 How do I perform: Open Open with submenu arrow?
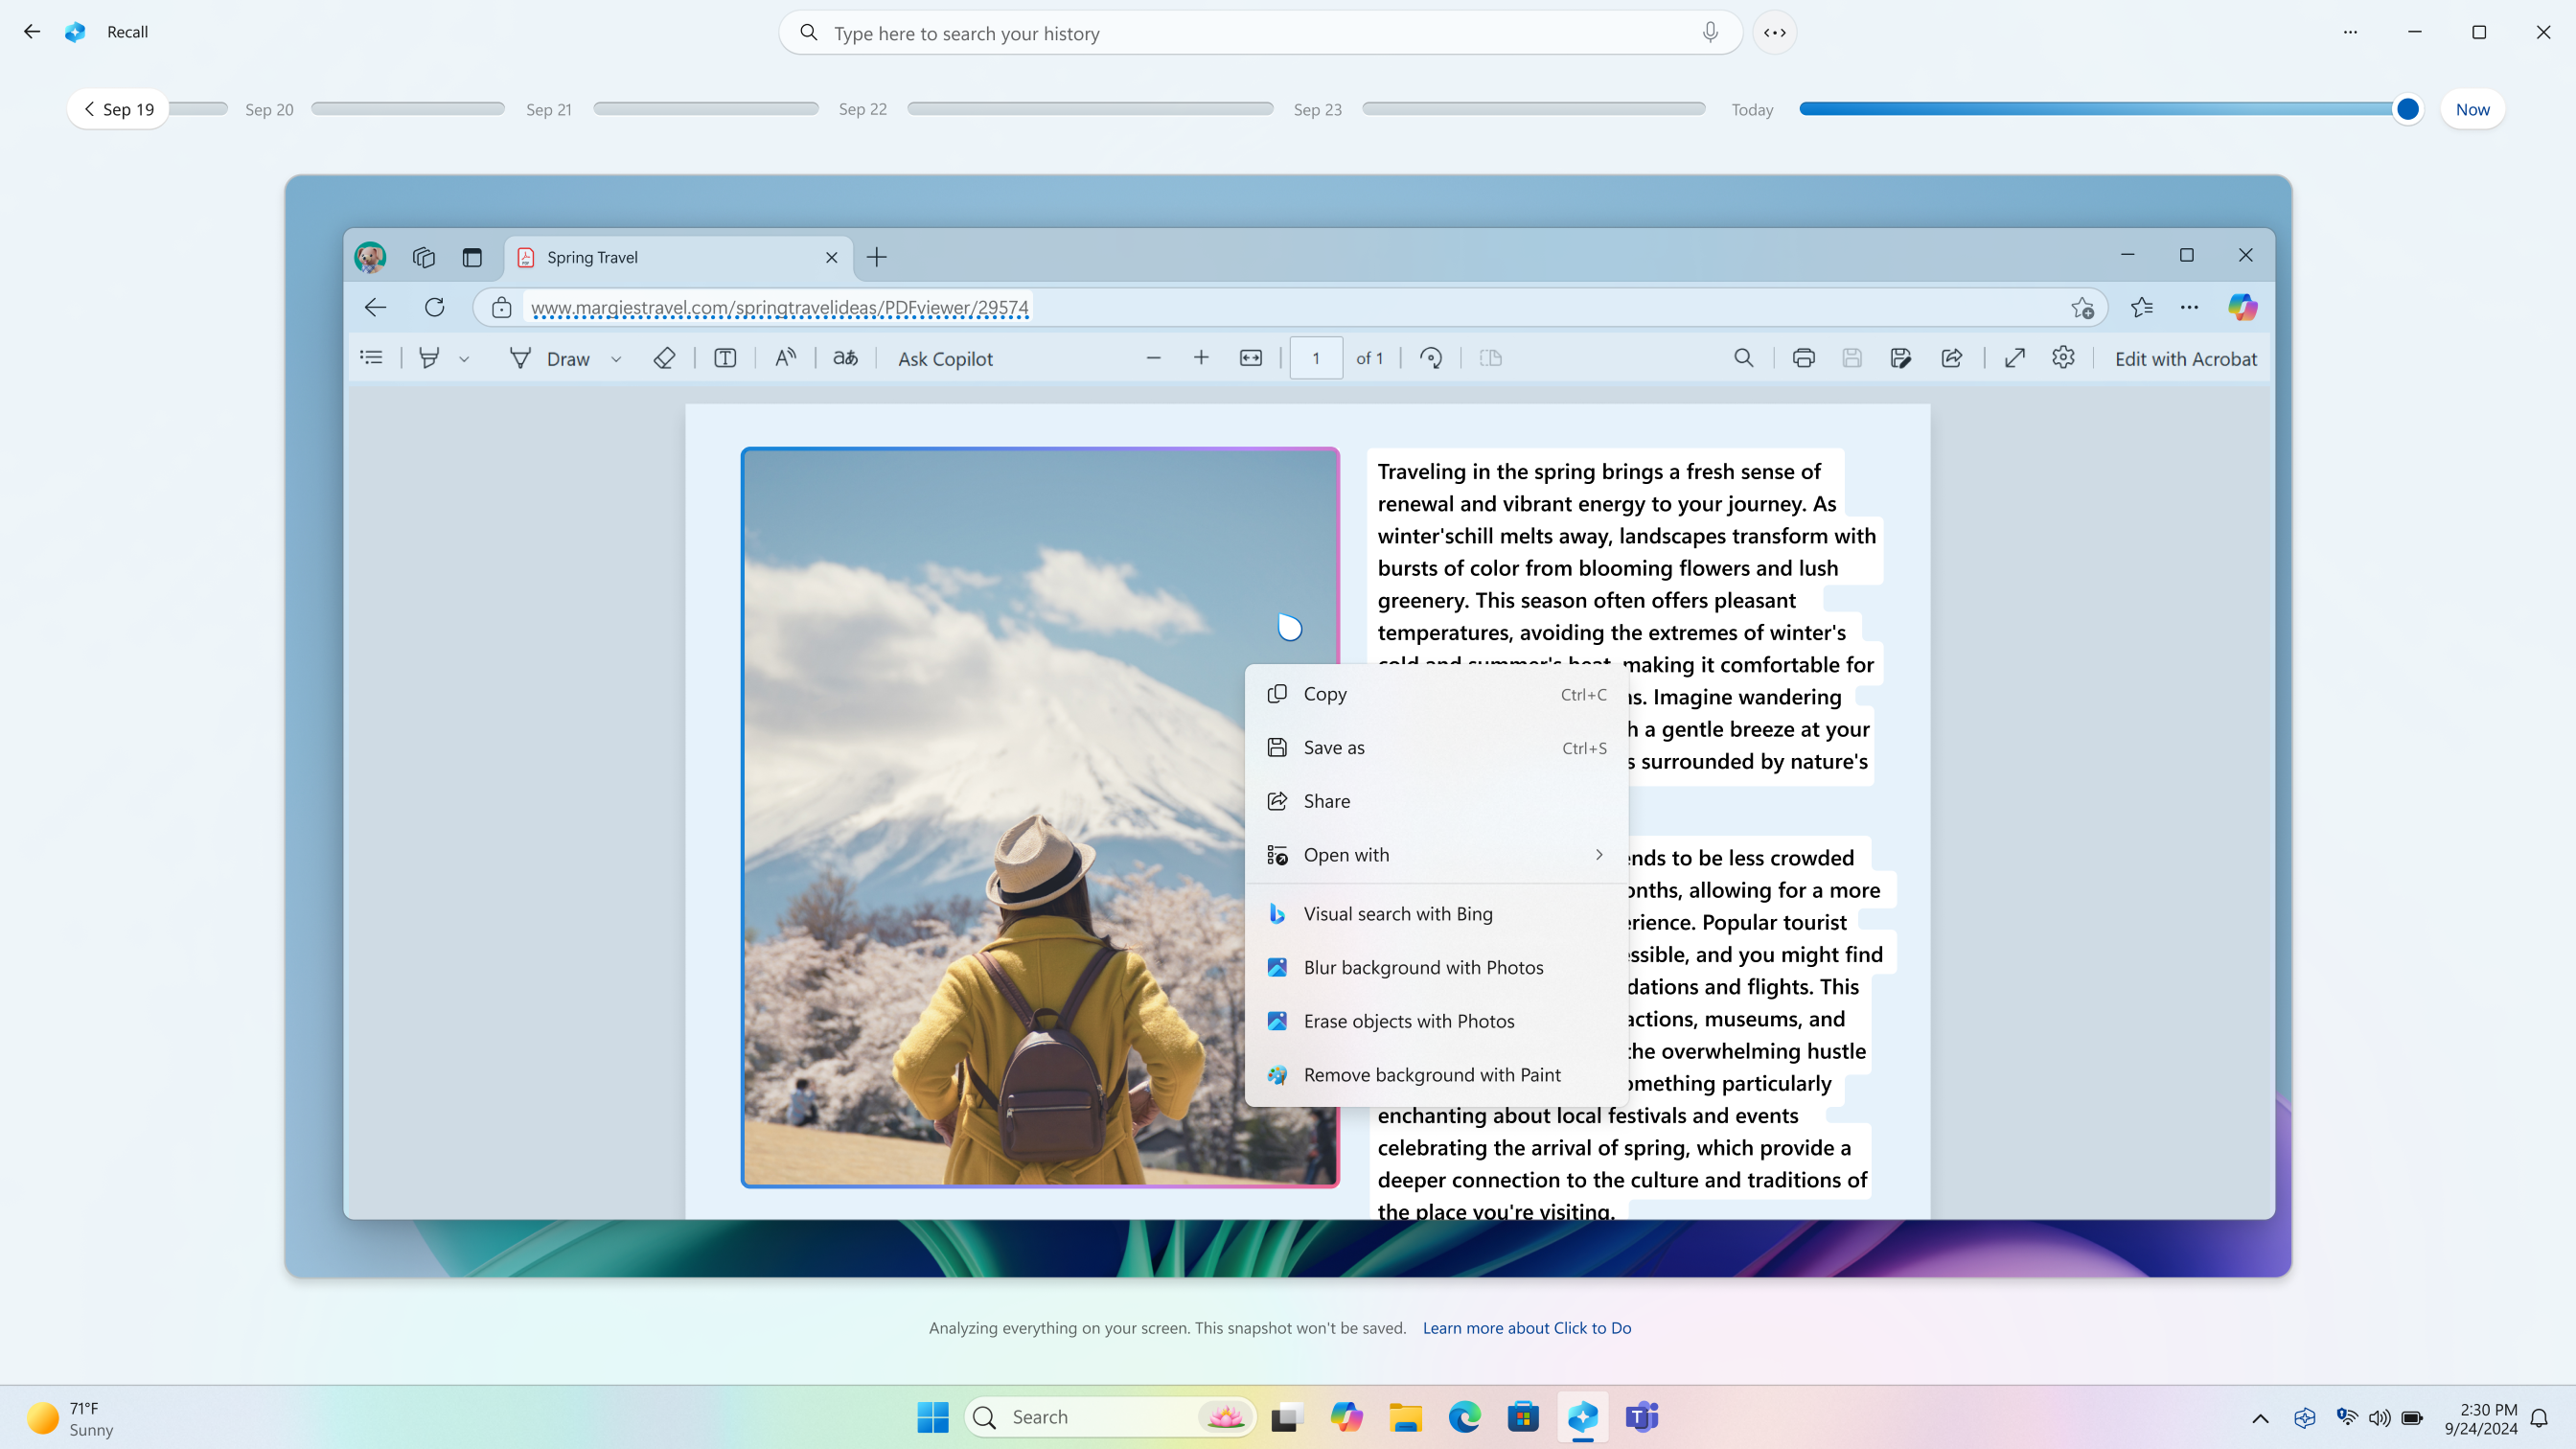click(x=1599, y=855)
